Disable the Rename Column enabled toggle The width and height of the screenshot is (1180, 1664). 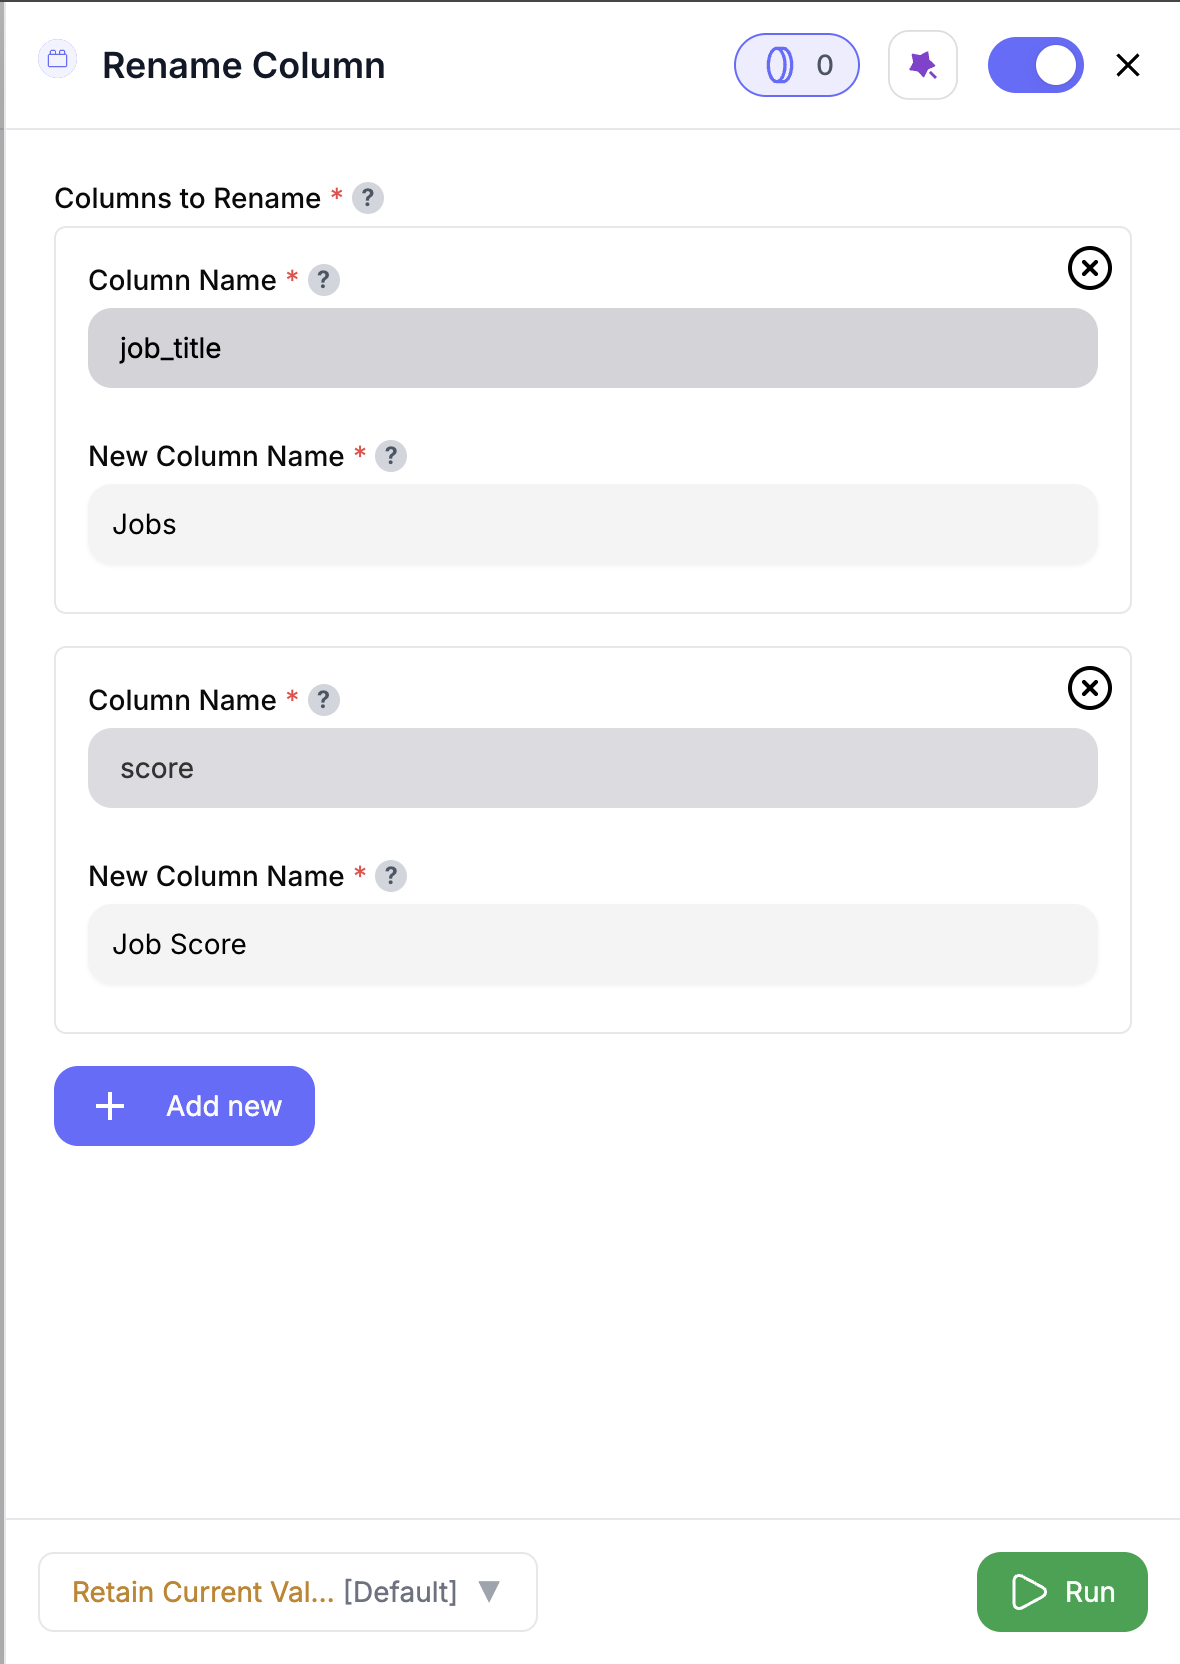tap(1036, 64)
